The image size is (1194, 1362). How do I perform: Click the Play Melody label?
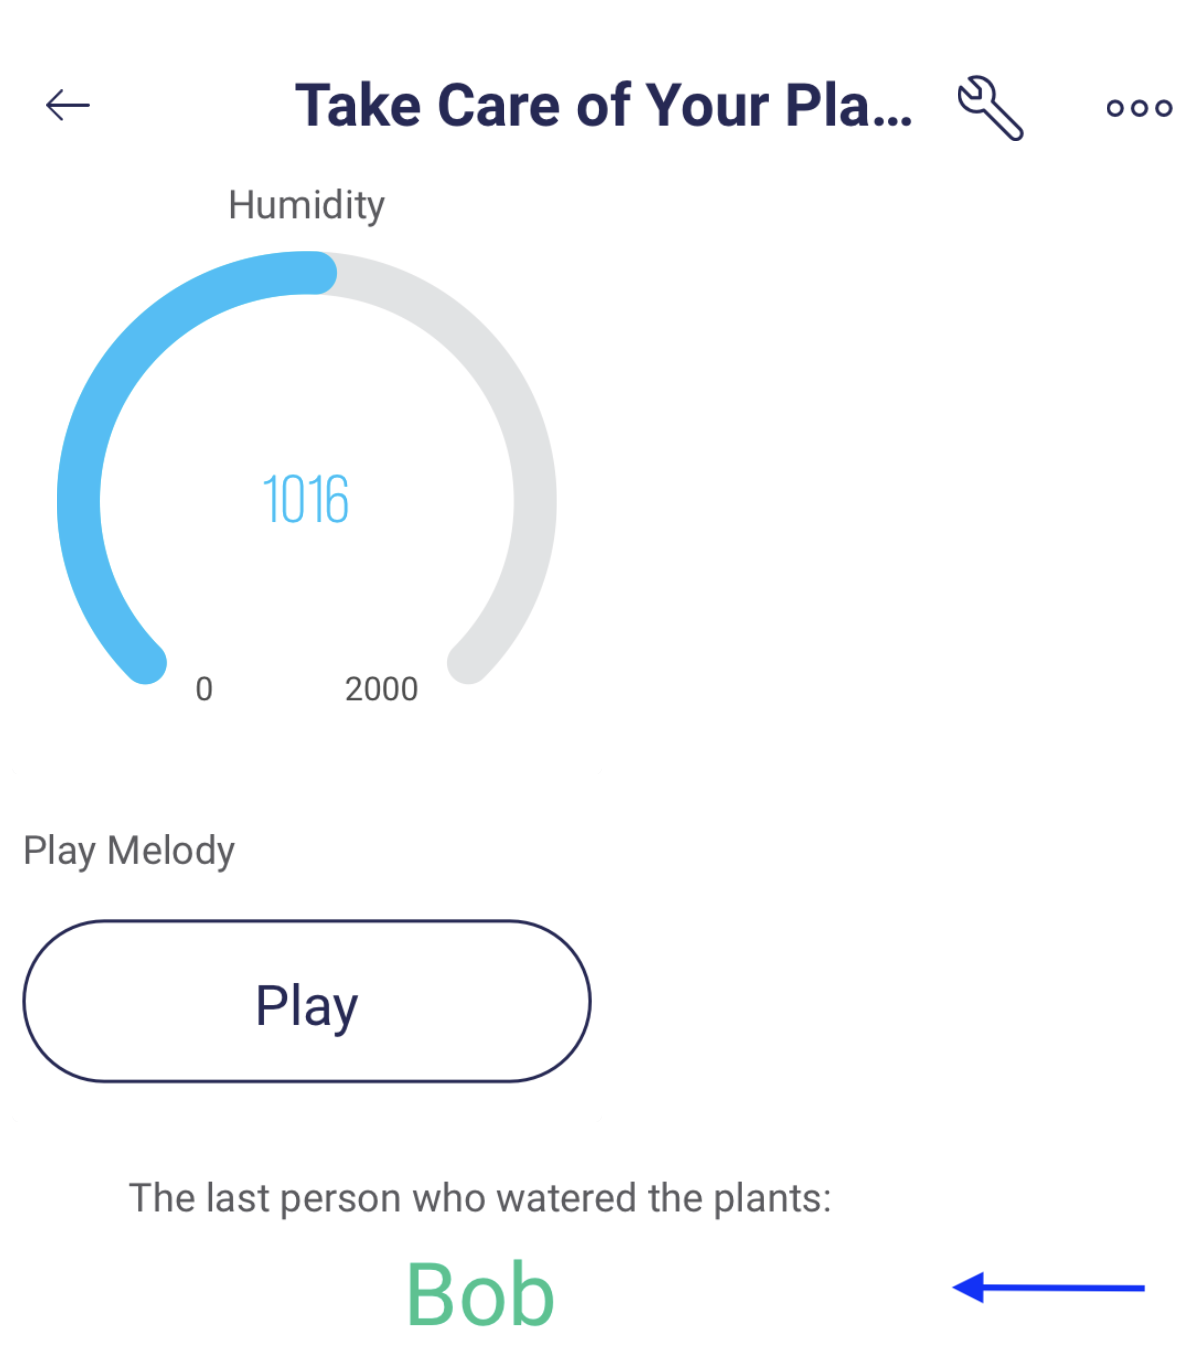[x=129, y=851]
